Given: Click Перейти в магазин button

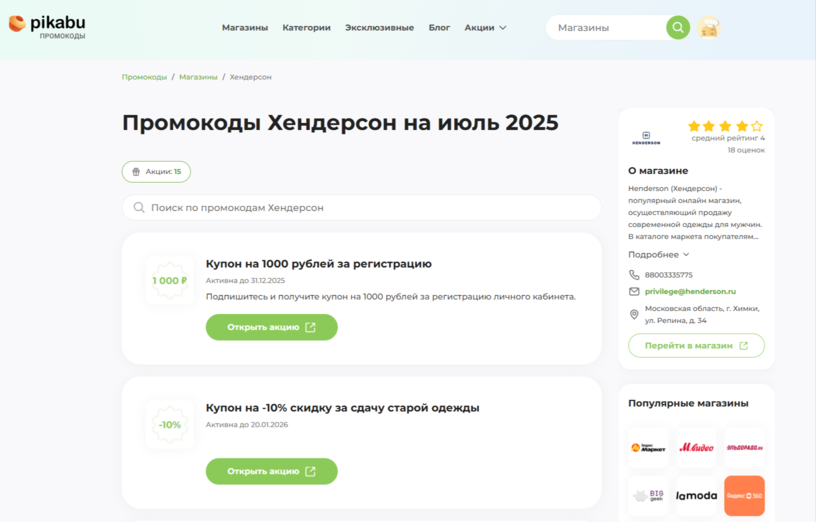Looking at the screenshot, I should (x=696, y=346).
